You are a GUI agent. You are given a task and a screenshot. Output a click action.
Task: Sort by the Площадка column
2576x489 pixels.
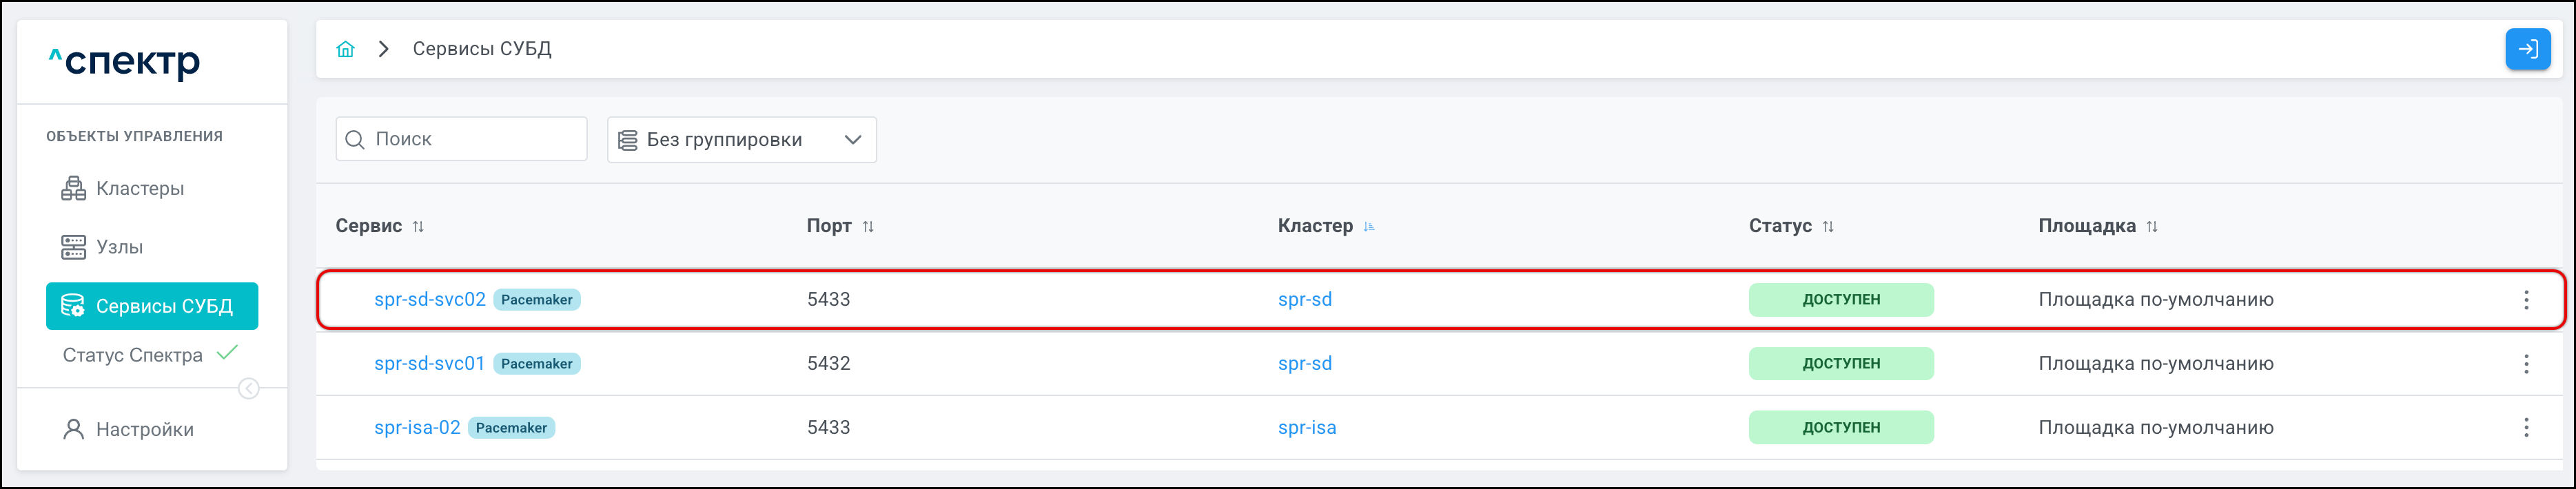(x=2152, y=227)
